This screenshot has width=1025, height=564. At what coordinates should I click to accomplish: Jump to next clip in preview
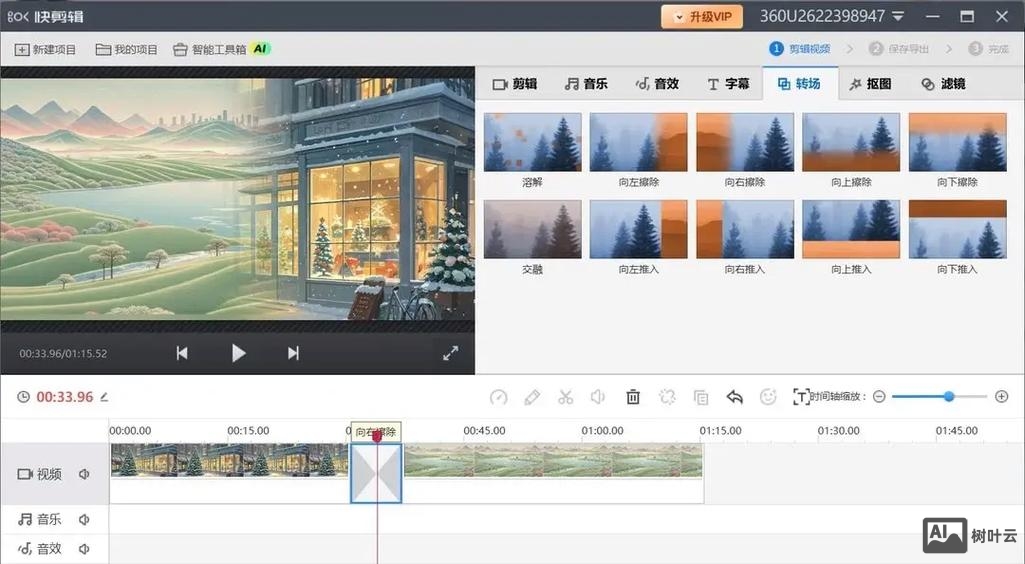(293, 354)
